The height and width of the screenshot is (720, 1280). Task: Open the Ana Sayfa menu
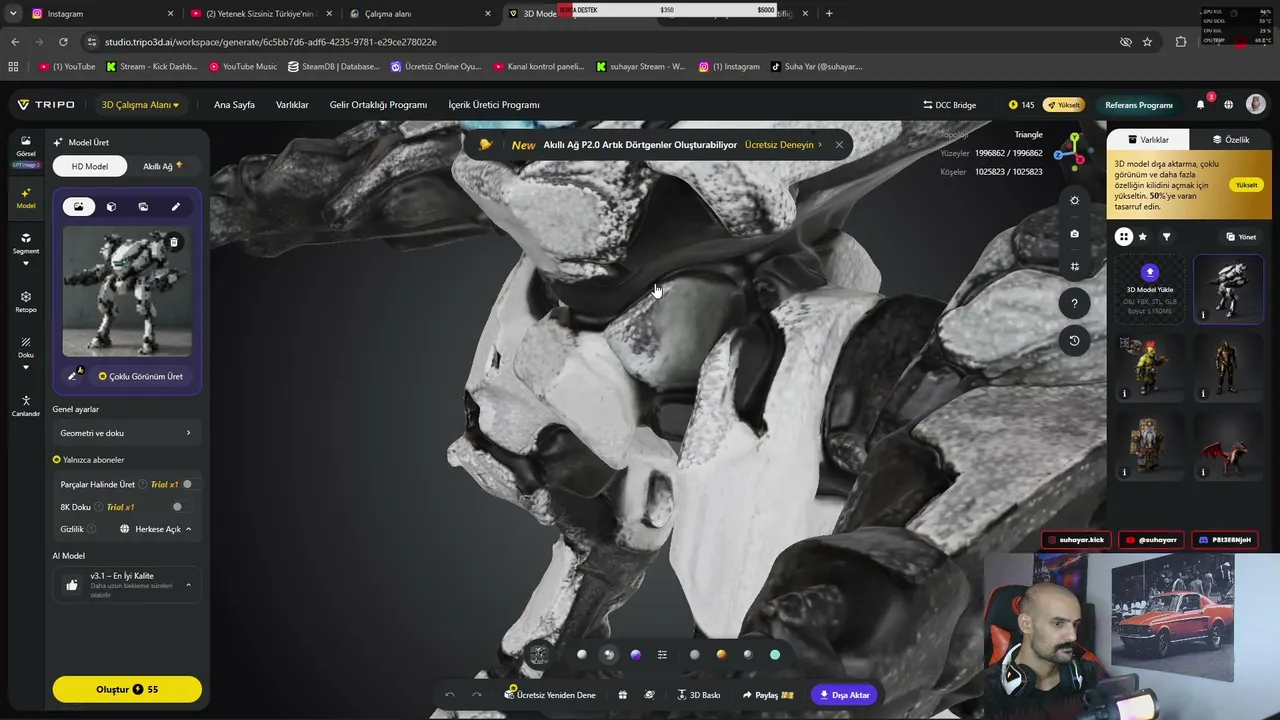pos(234,105)
